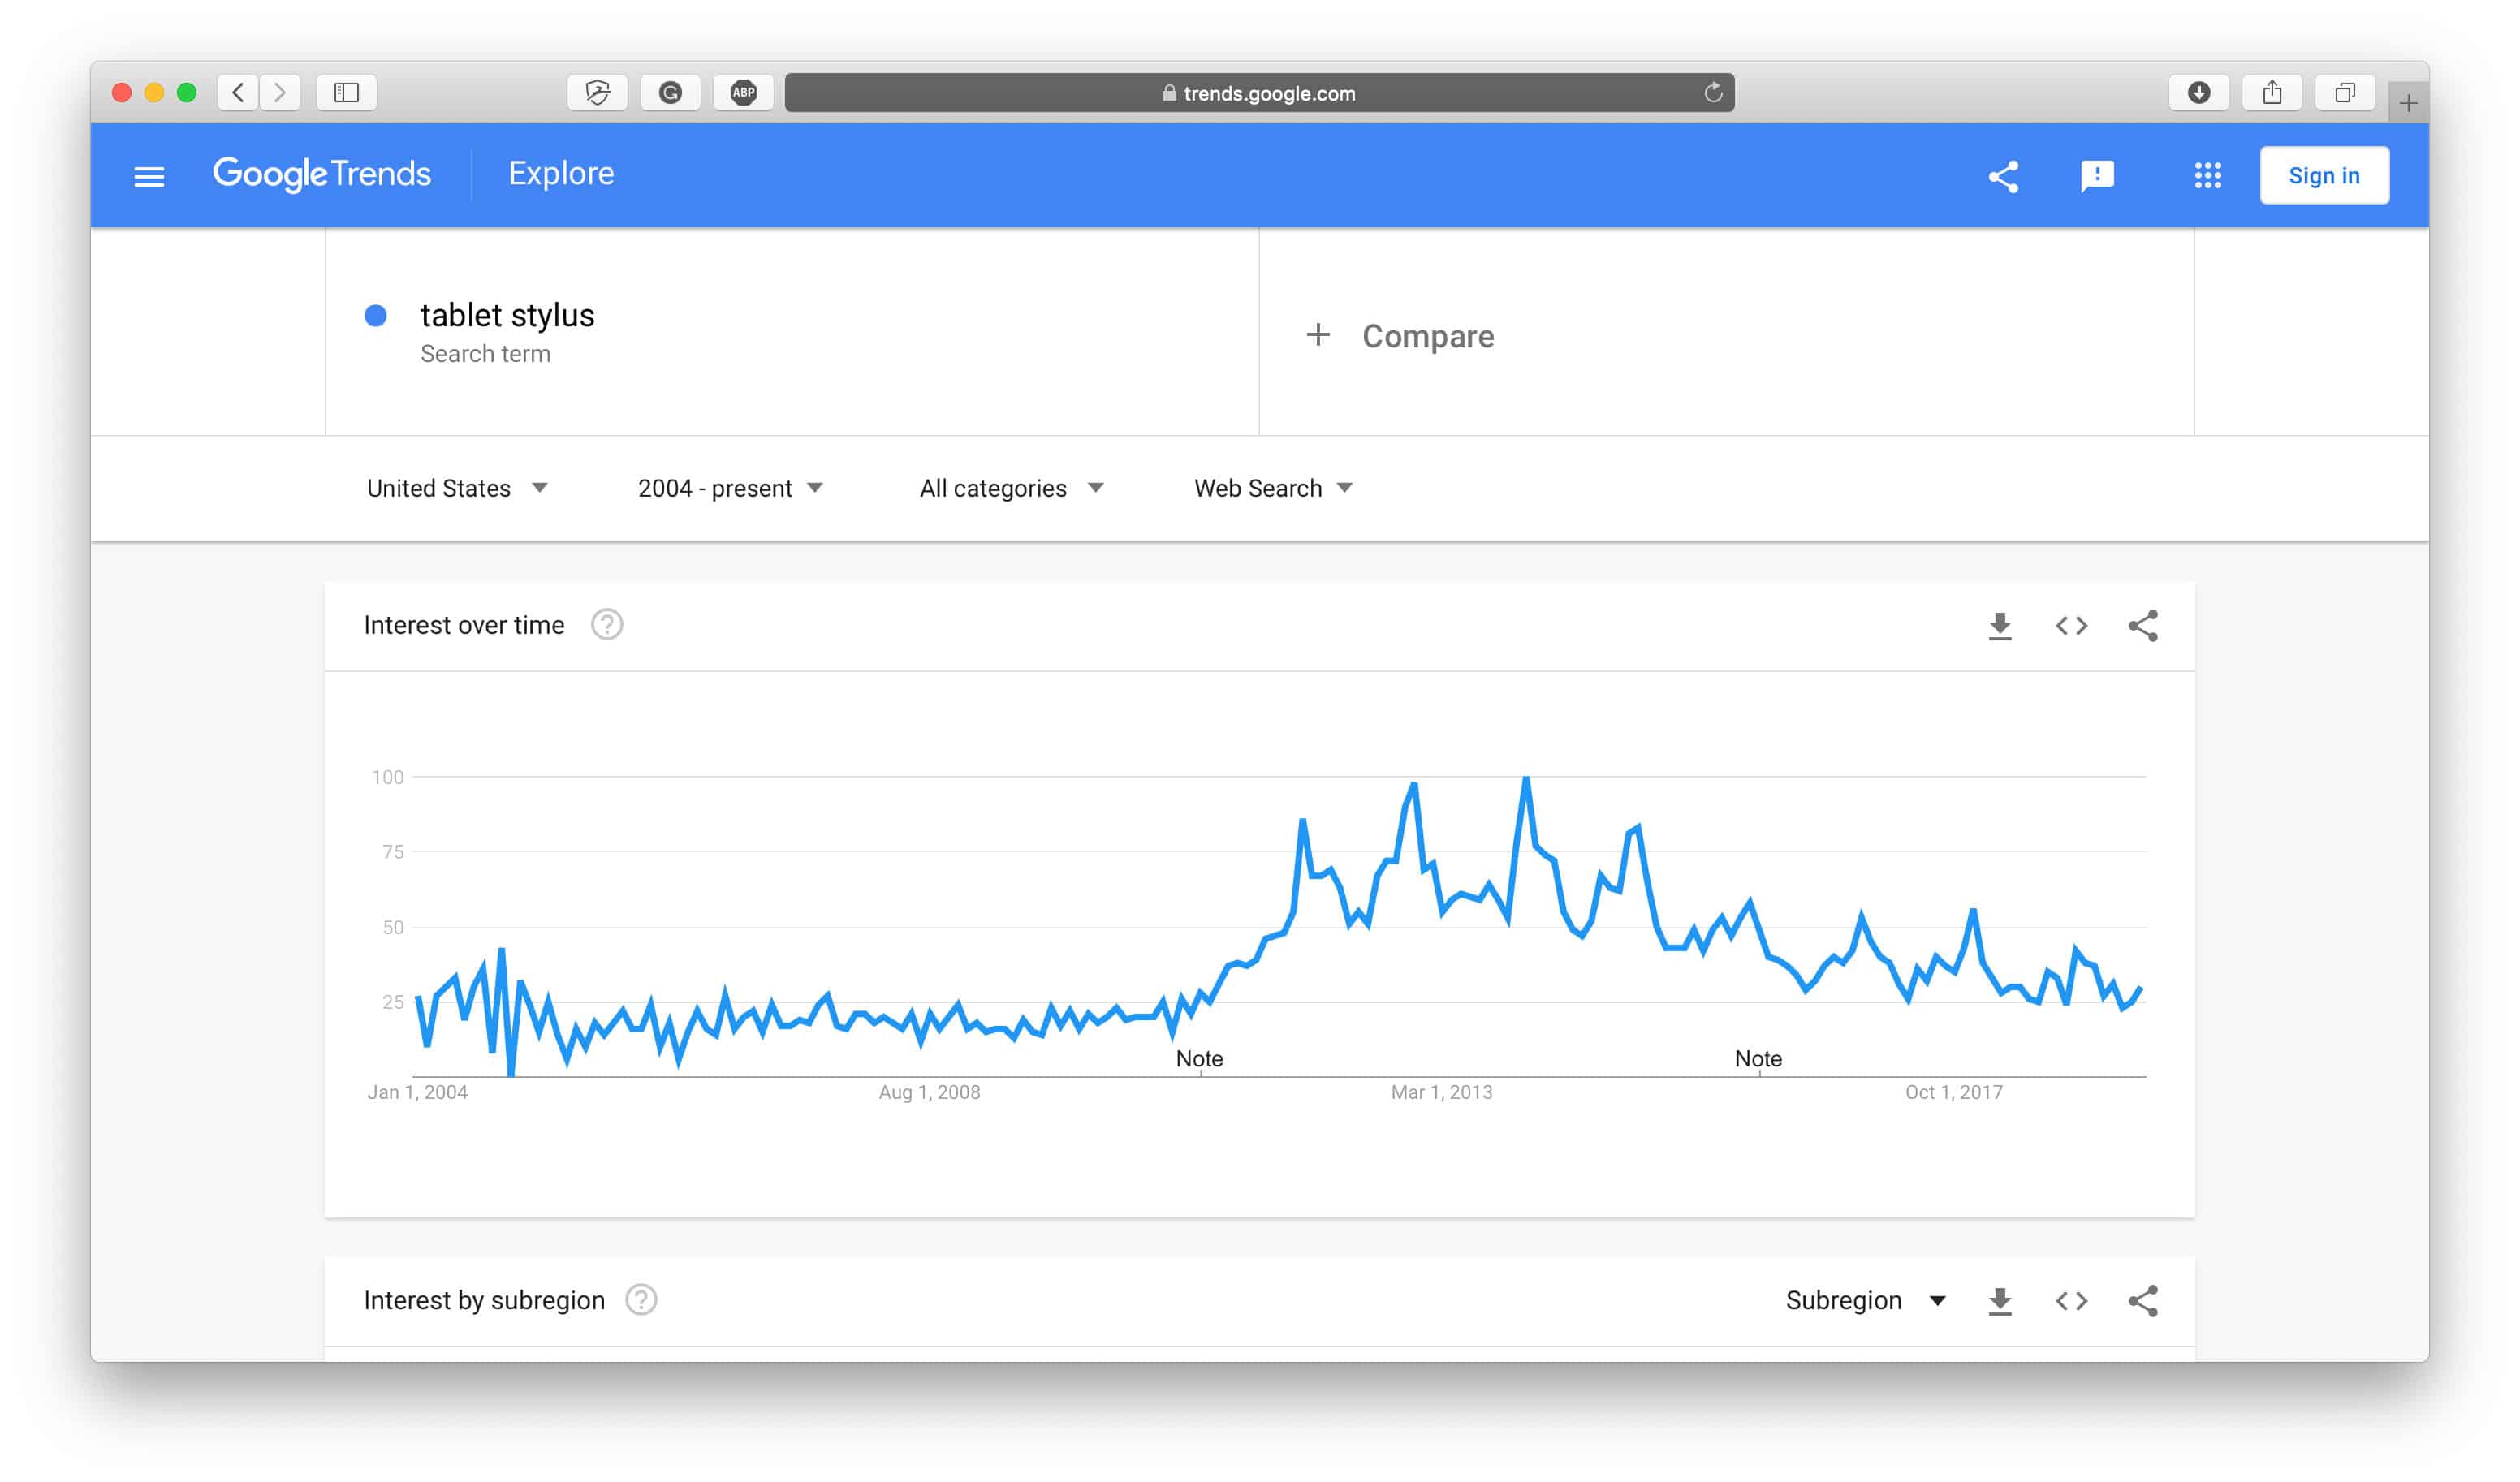Screen dimensions: 2520x1482
Task: Click the first Note marker near 2011
Action: pos(1199,1059)
